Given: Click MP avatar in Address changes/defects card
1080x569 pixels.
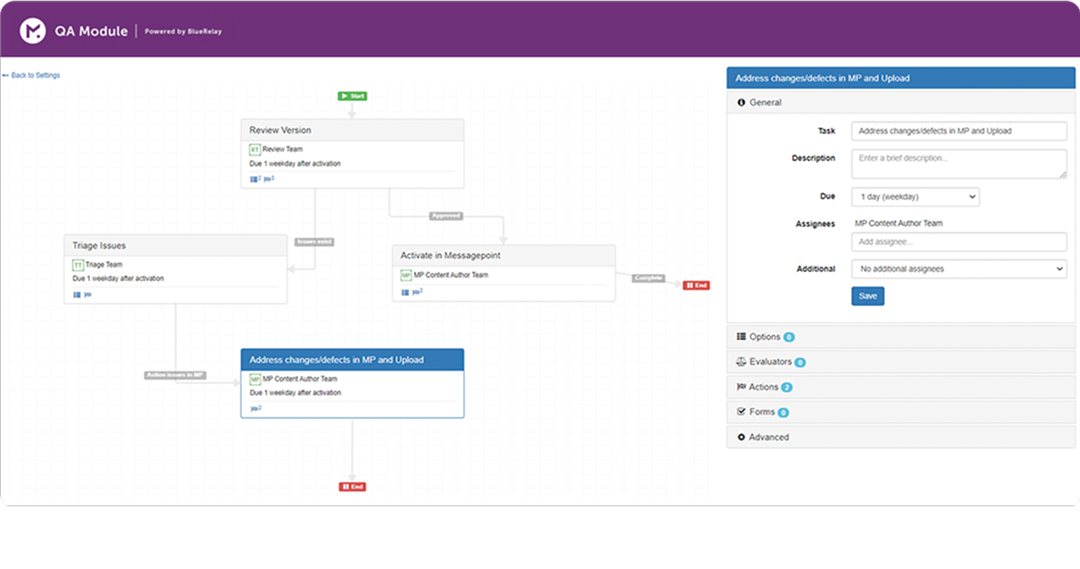Looking at the screenshot, I should click(x=255, y=379).
